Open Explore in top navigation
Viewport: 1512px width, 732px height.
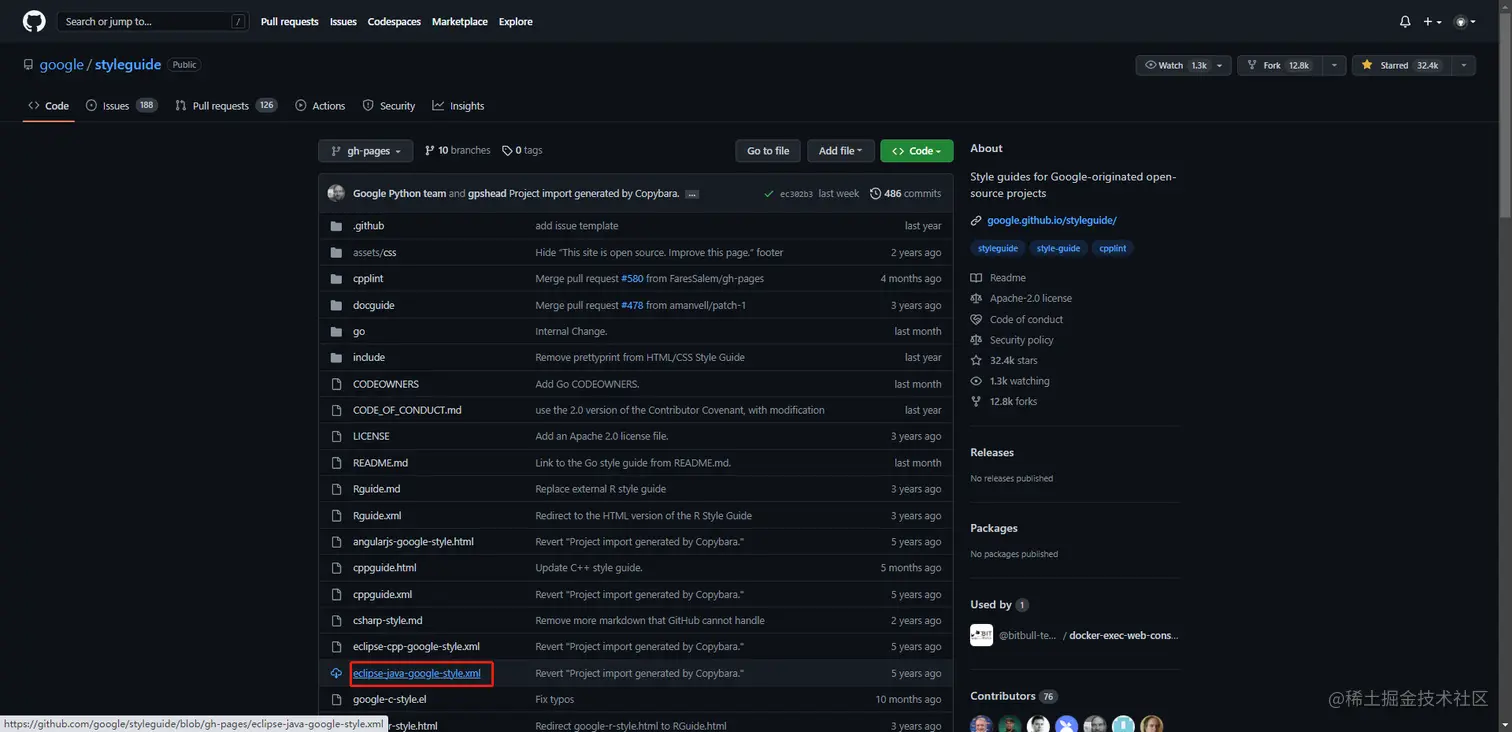click(x=516, y=21)
